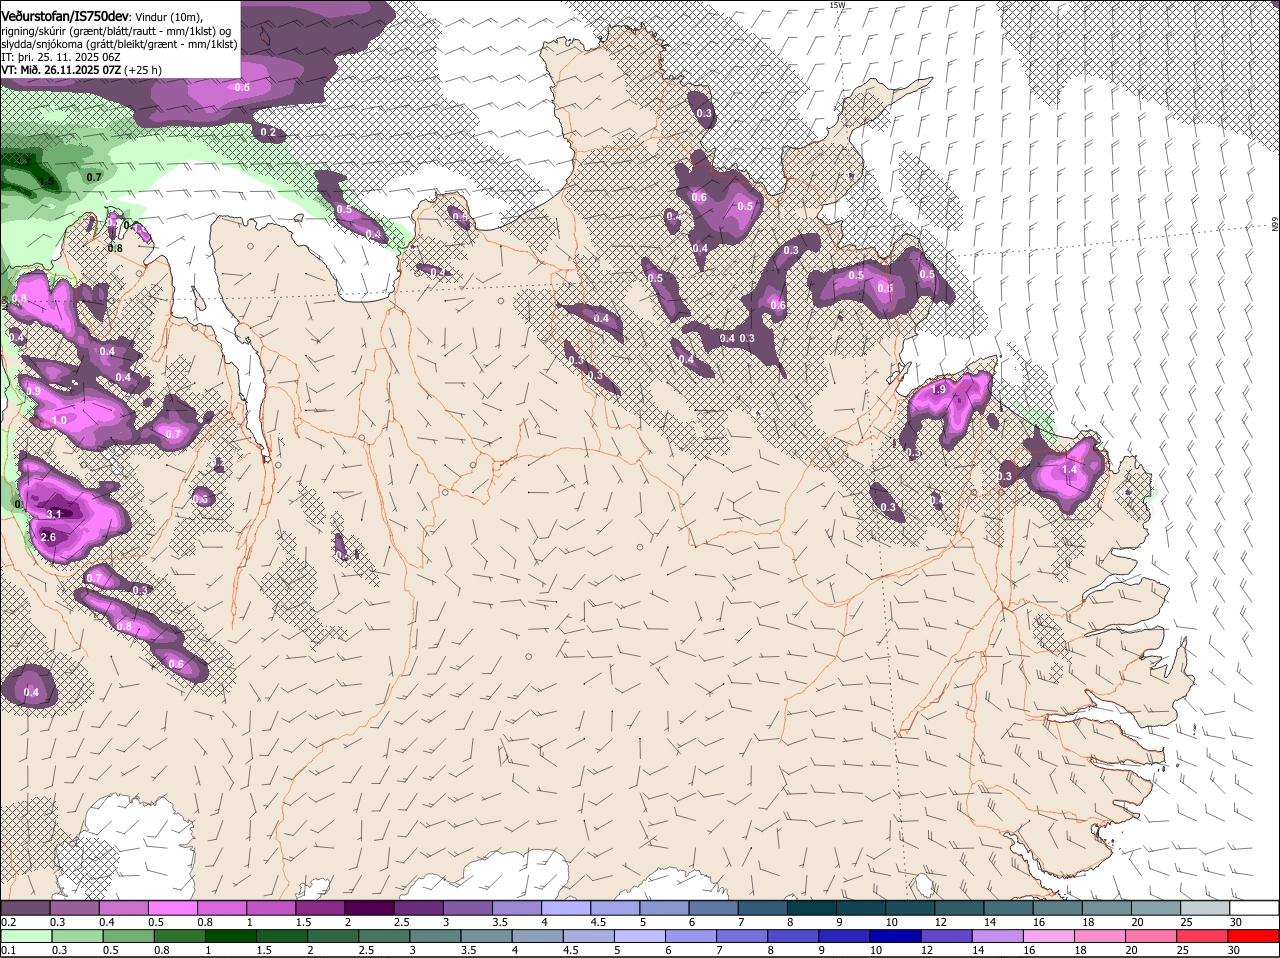This screenshot has height=958, width=1280.
Task: Click the '0.1' label in the bottom legend
Action: [8, 950]
